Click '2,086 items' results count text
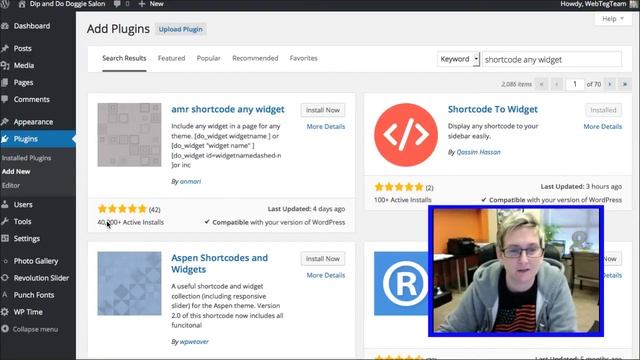 pos(516,84)
